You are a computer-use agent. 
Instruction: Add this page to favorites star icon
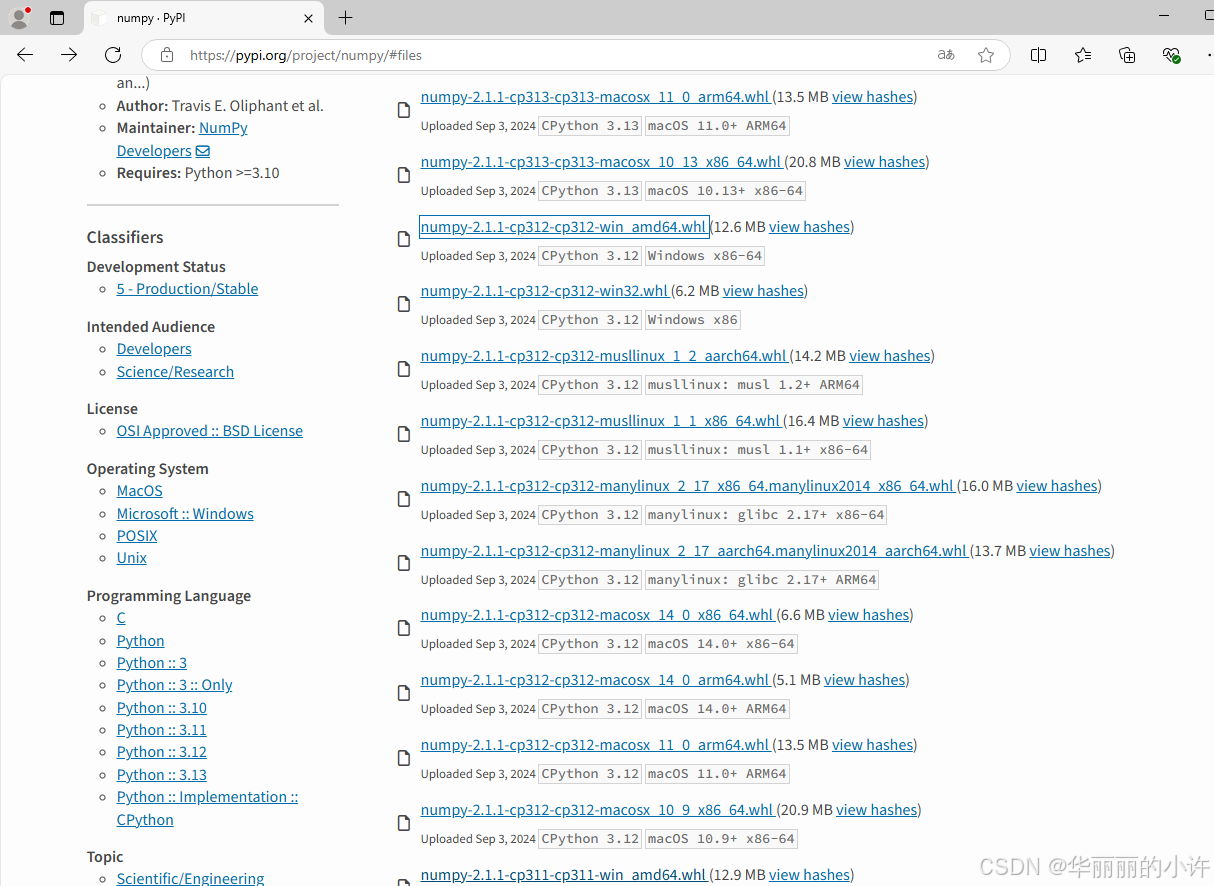pos(986,55)
